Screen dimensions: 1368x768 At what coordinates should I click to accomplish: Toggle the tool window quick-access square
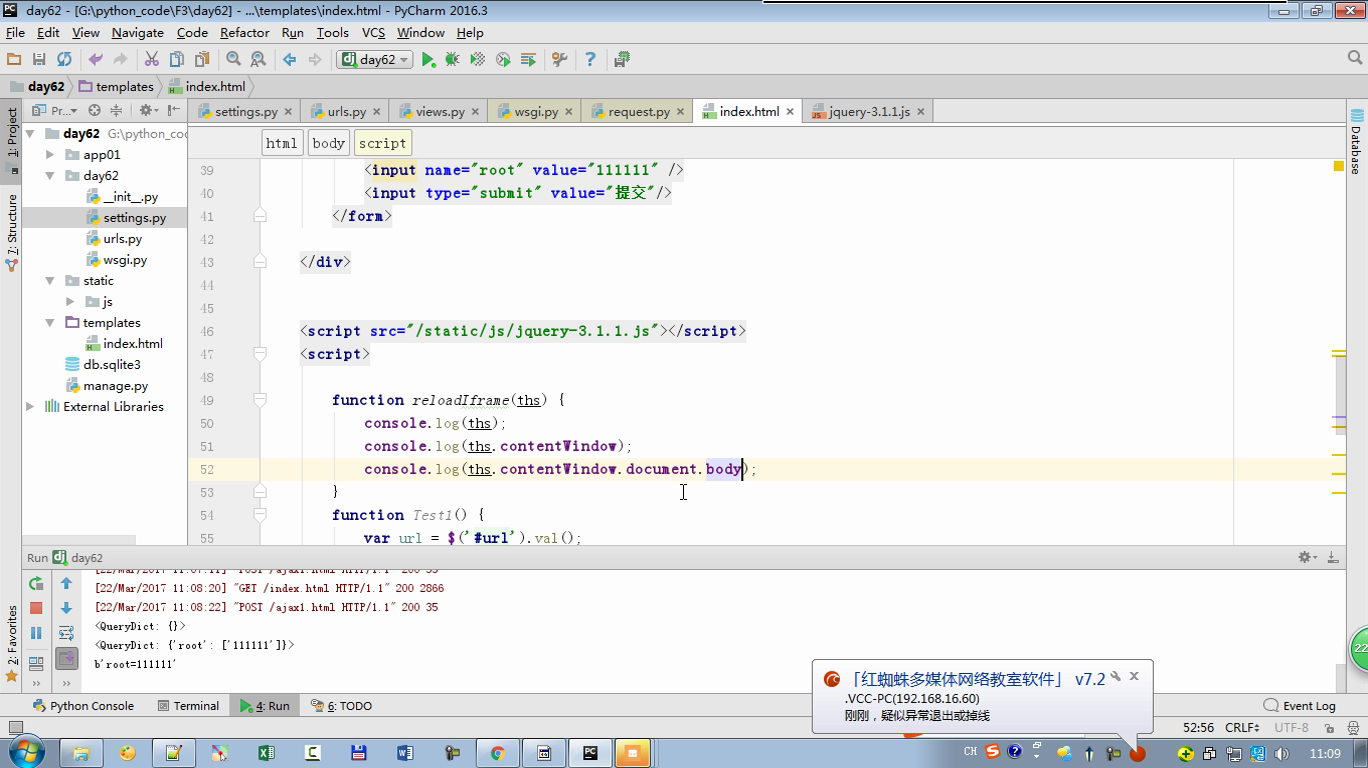15,728
